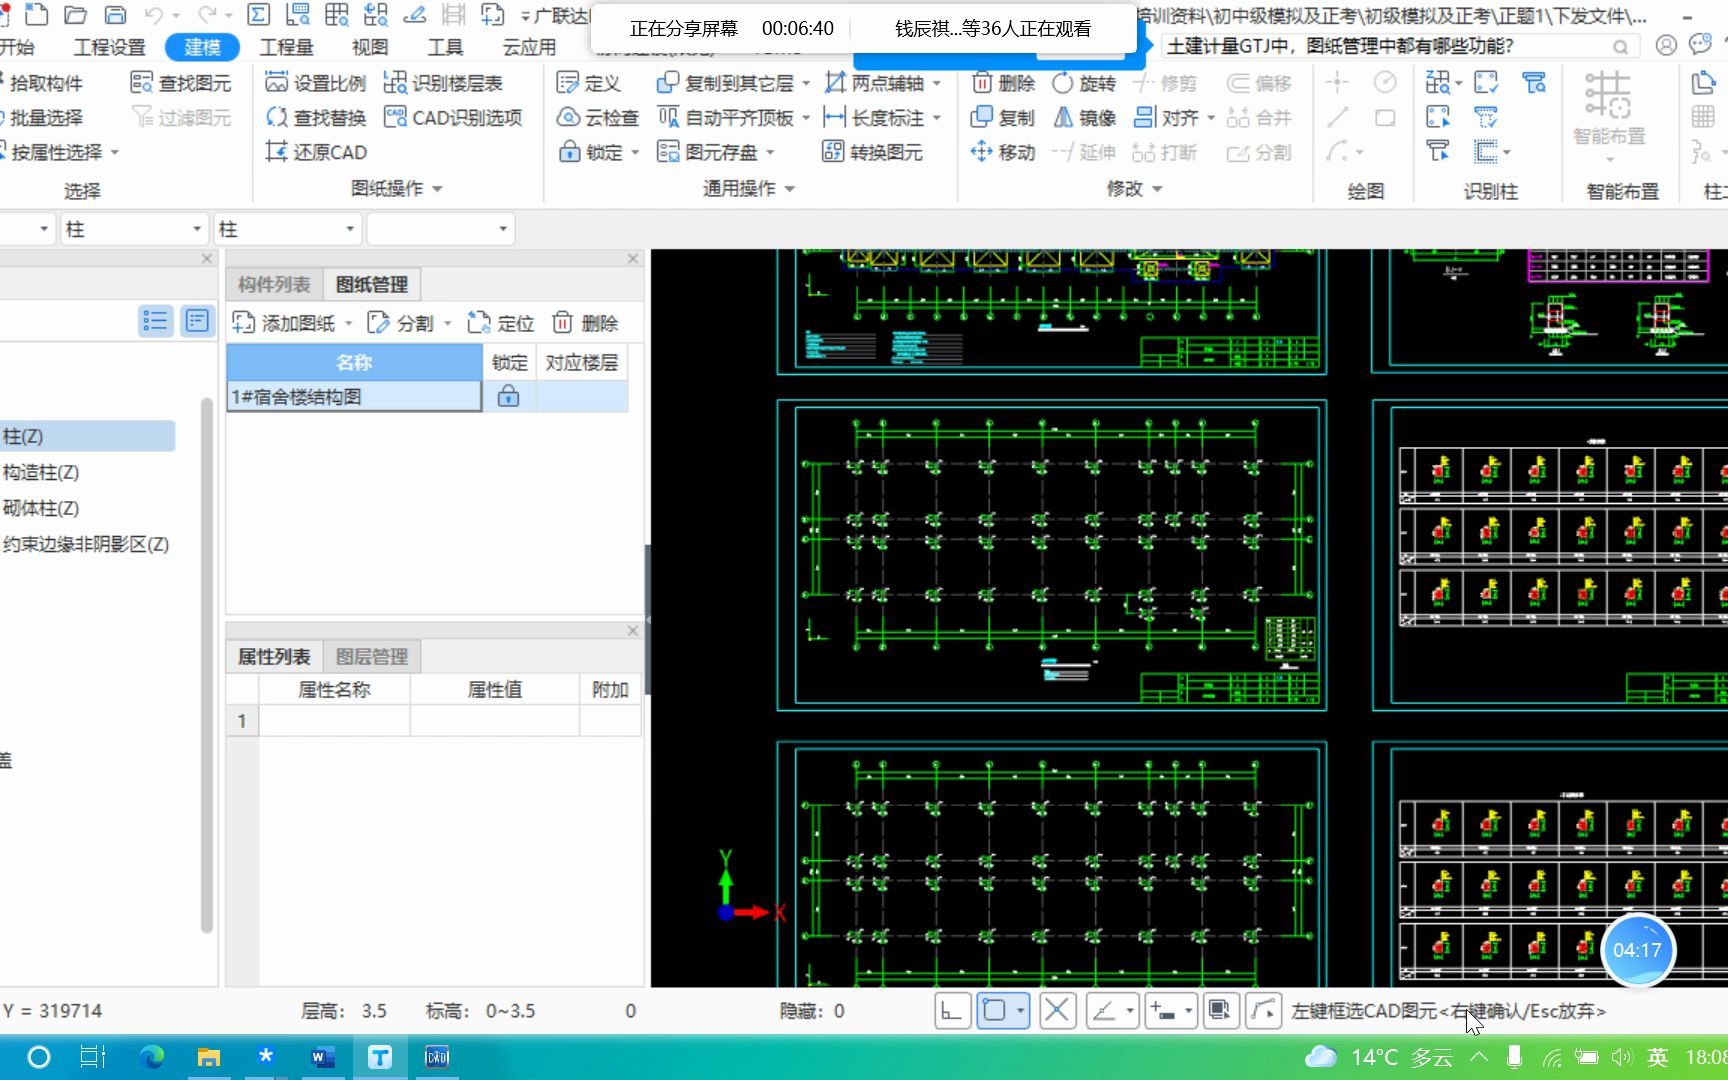Select 移动 move tool
1728x1080 pixels.
[x=1004, y=152]
